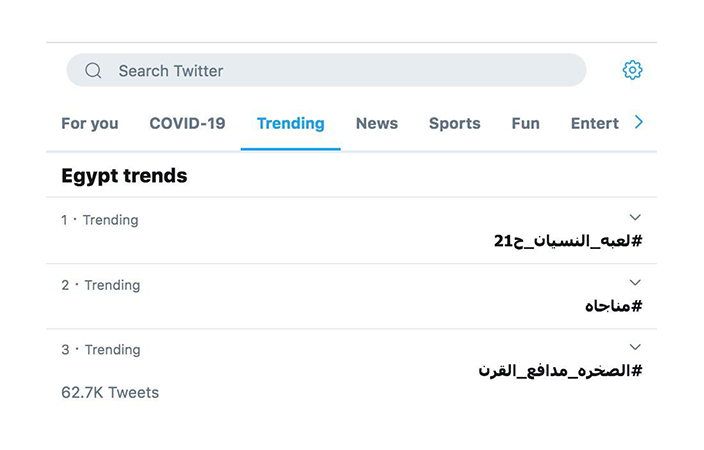Click into the Search Twitter field
Viewport: 704px width, 450px height.
click(326, 70)
